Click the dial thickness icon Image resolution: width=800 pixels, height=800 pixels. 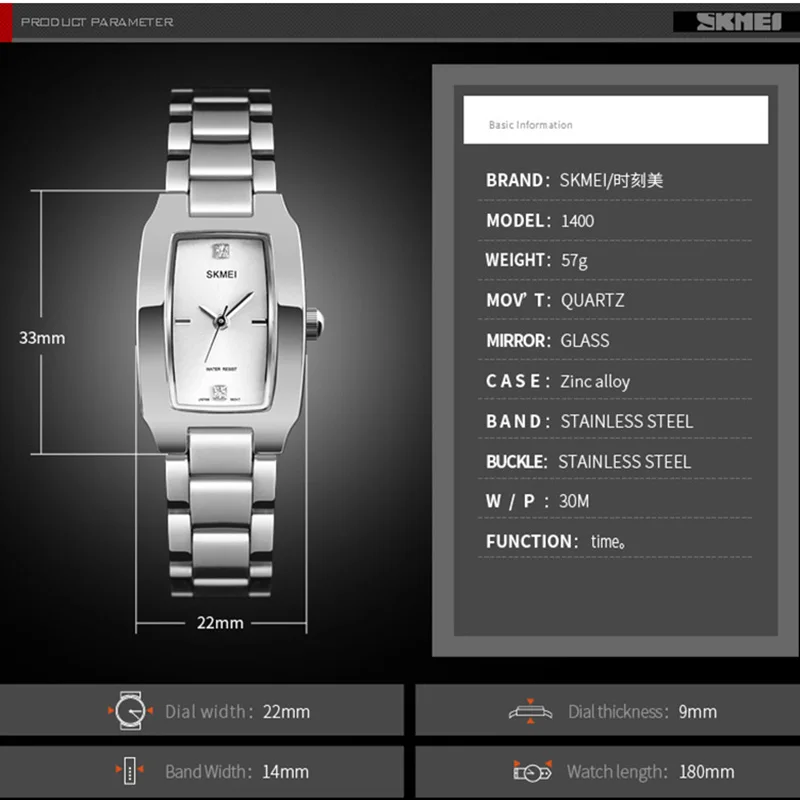[x=530, y=711]
